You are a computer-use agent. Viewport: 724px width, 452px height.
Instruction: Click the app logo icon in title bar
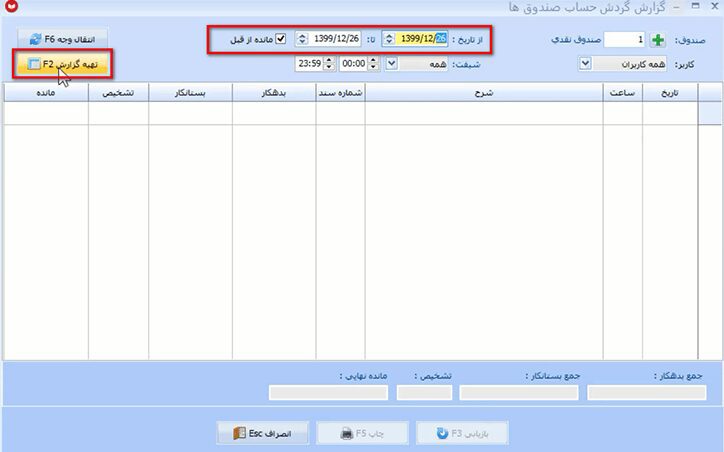[11, 6]
